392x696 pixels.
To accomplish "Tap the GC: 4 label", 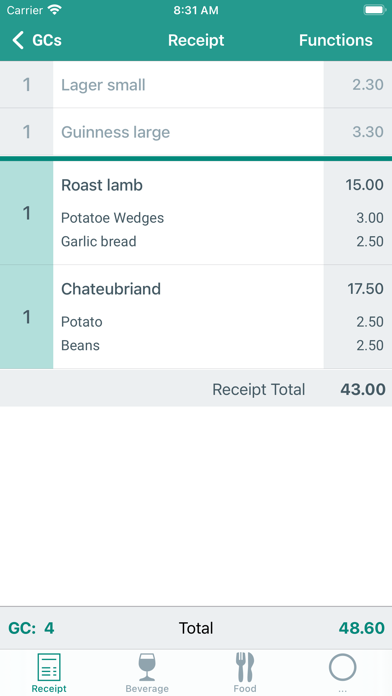I will (x=31, y=628).
